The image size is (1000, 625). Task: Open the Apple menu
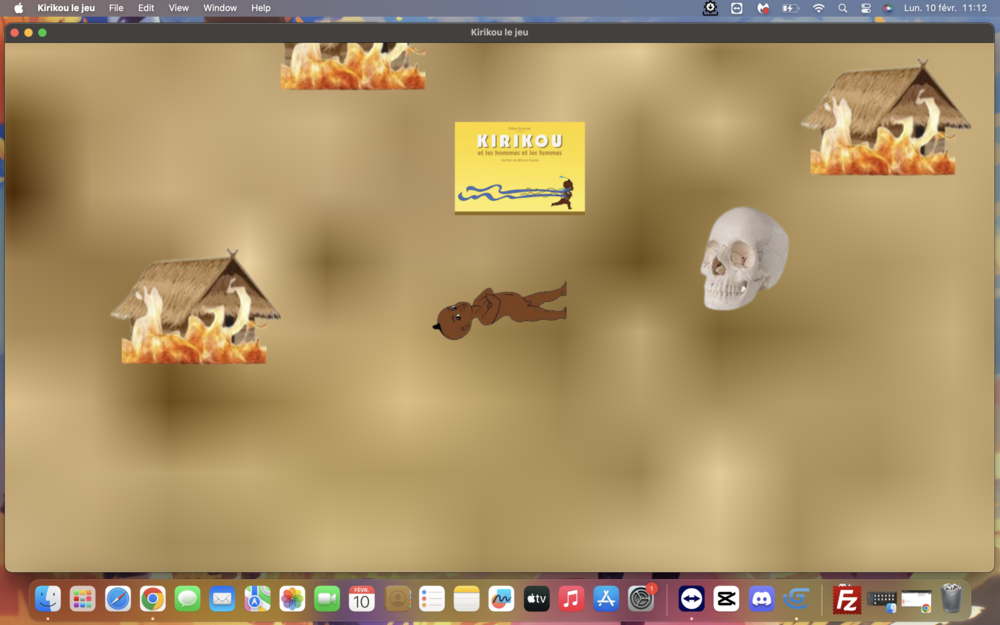pyautogui.click(x=18, y=8)
